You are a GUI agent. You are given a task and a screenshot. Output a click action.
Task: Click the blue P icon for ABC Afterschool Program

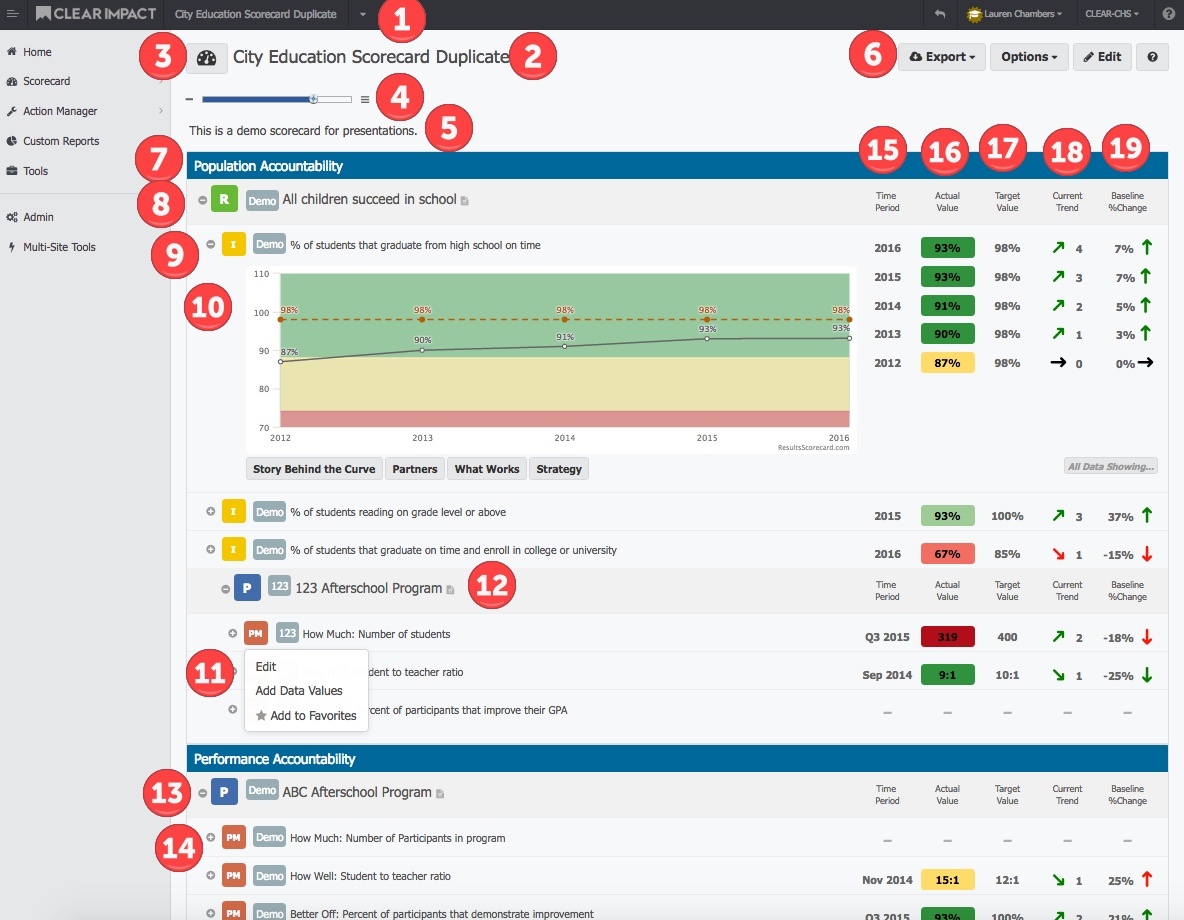click(224, 792)
